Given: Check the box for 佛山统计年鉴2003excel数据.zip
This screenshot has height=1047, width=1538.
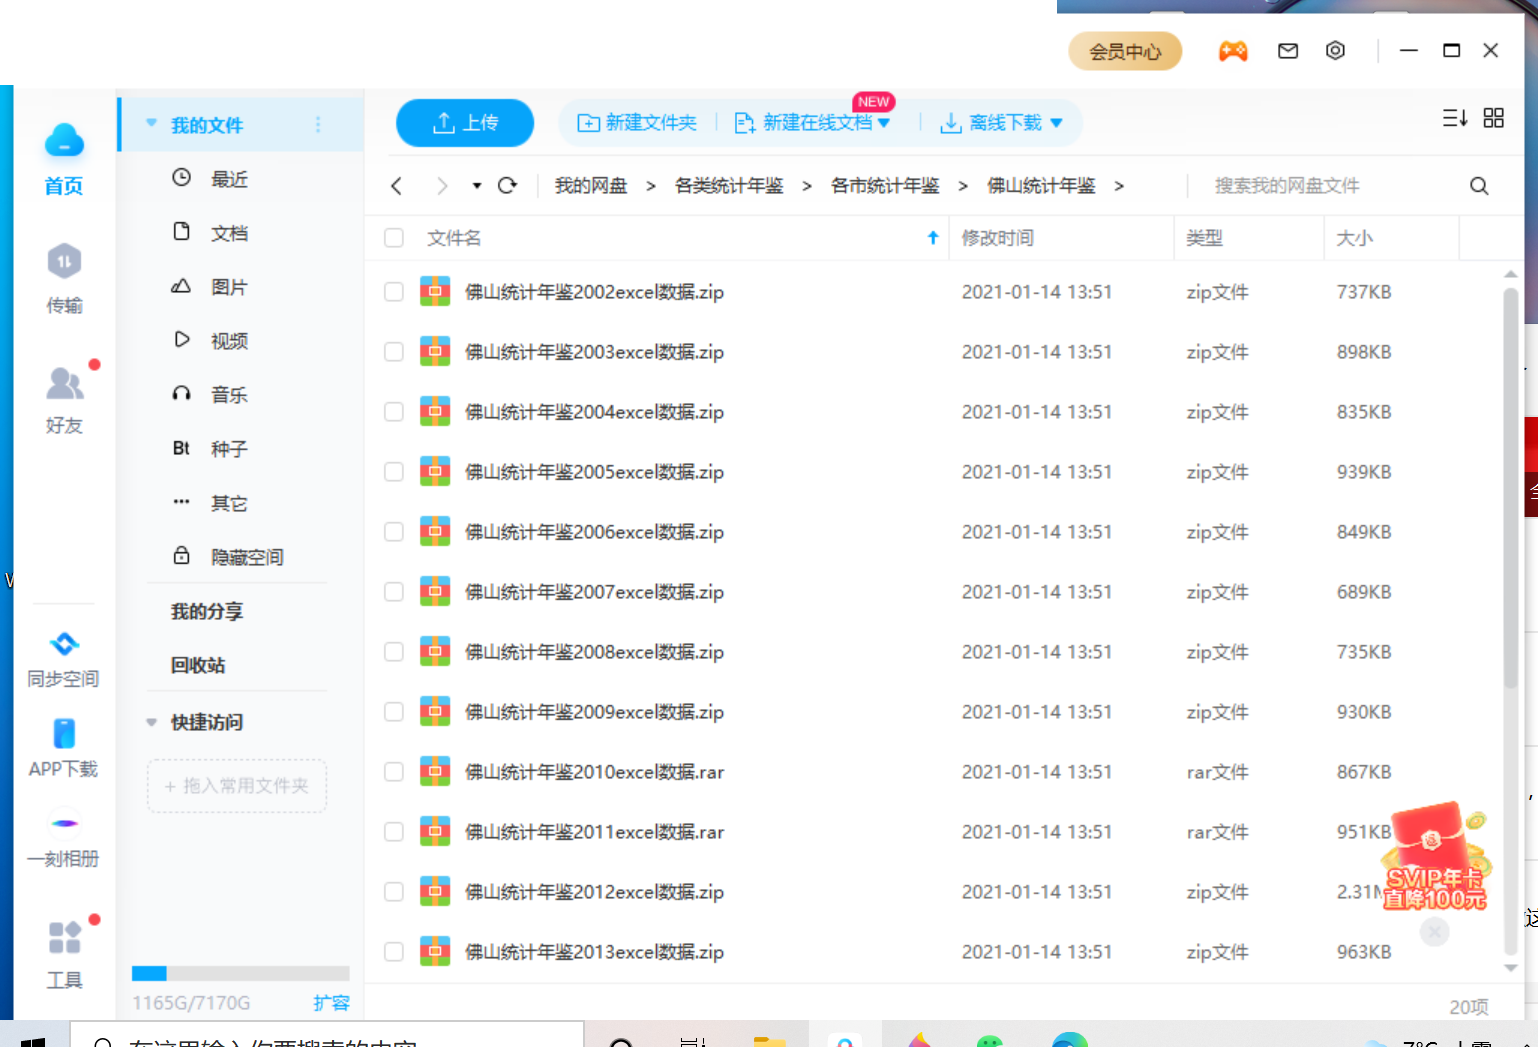Looking at the screenshot, I should point(394,352).
